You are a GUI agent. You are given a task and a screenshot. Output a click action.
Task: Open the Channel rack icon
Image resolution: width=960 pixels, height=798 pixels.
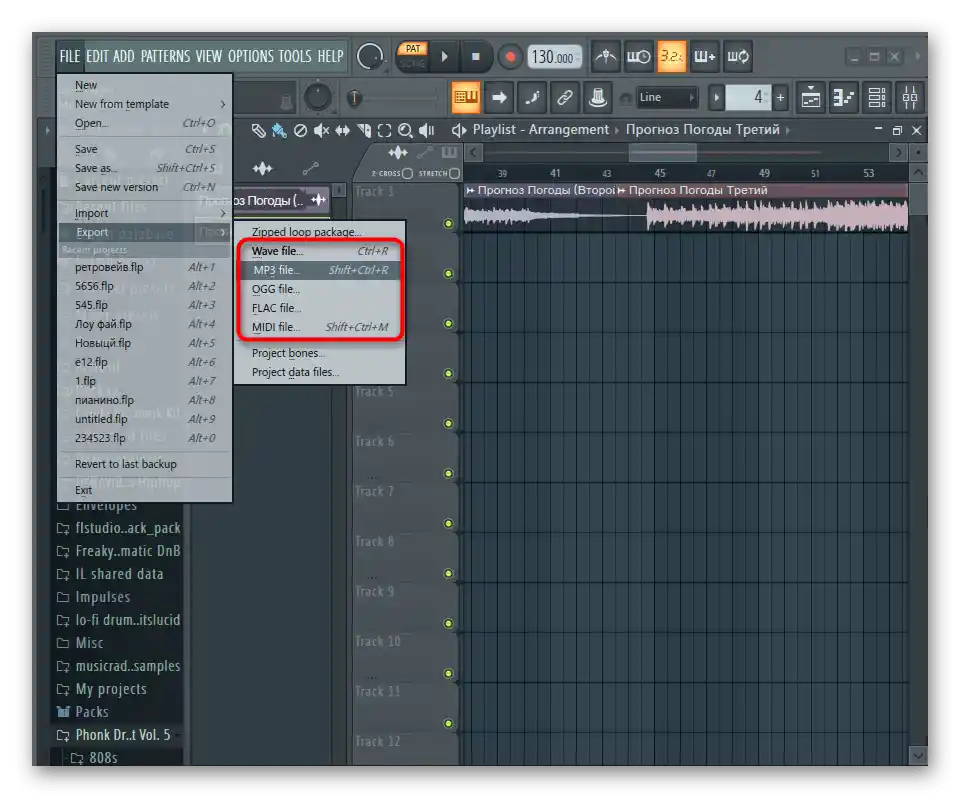(x=877, y=97)
